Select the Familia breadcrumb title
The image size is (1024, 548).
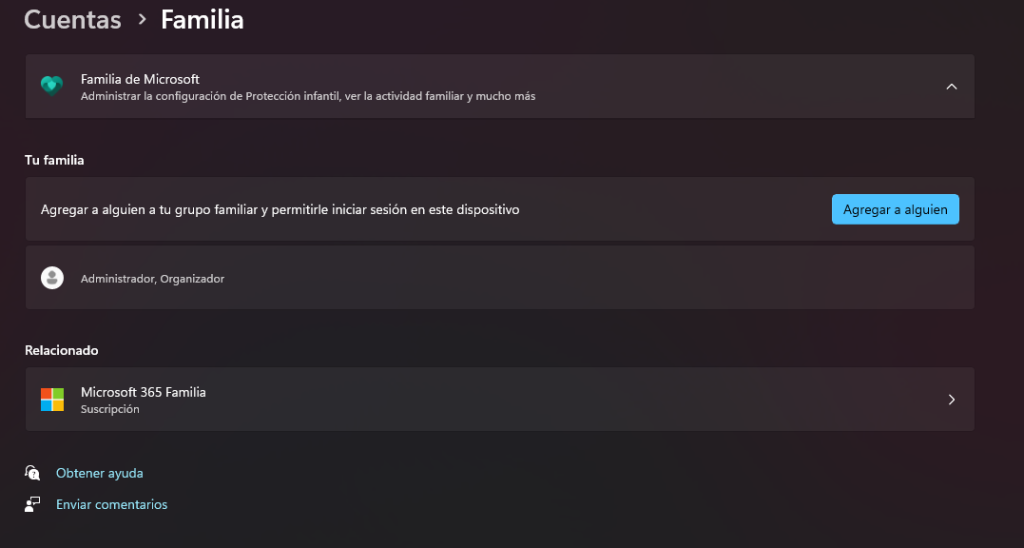(202, 19)
